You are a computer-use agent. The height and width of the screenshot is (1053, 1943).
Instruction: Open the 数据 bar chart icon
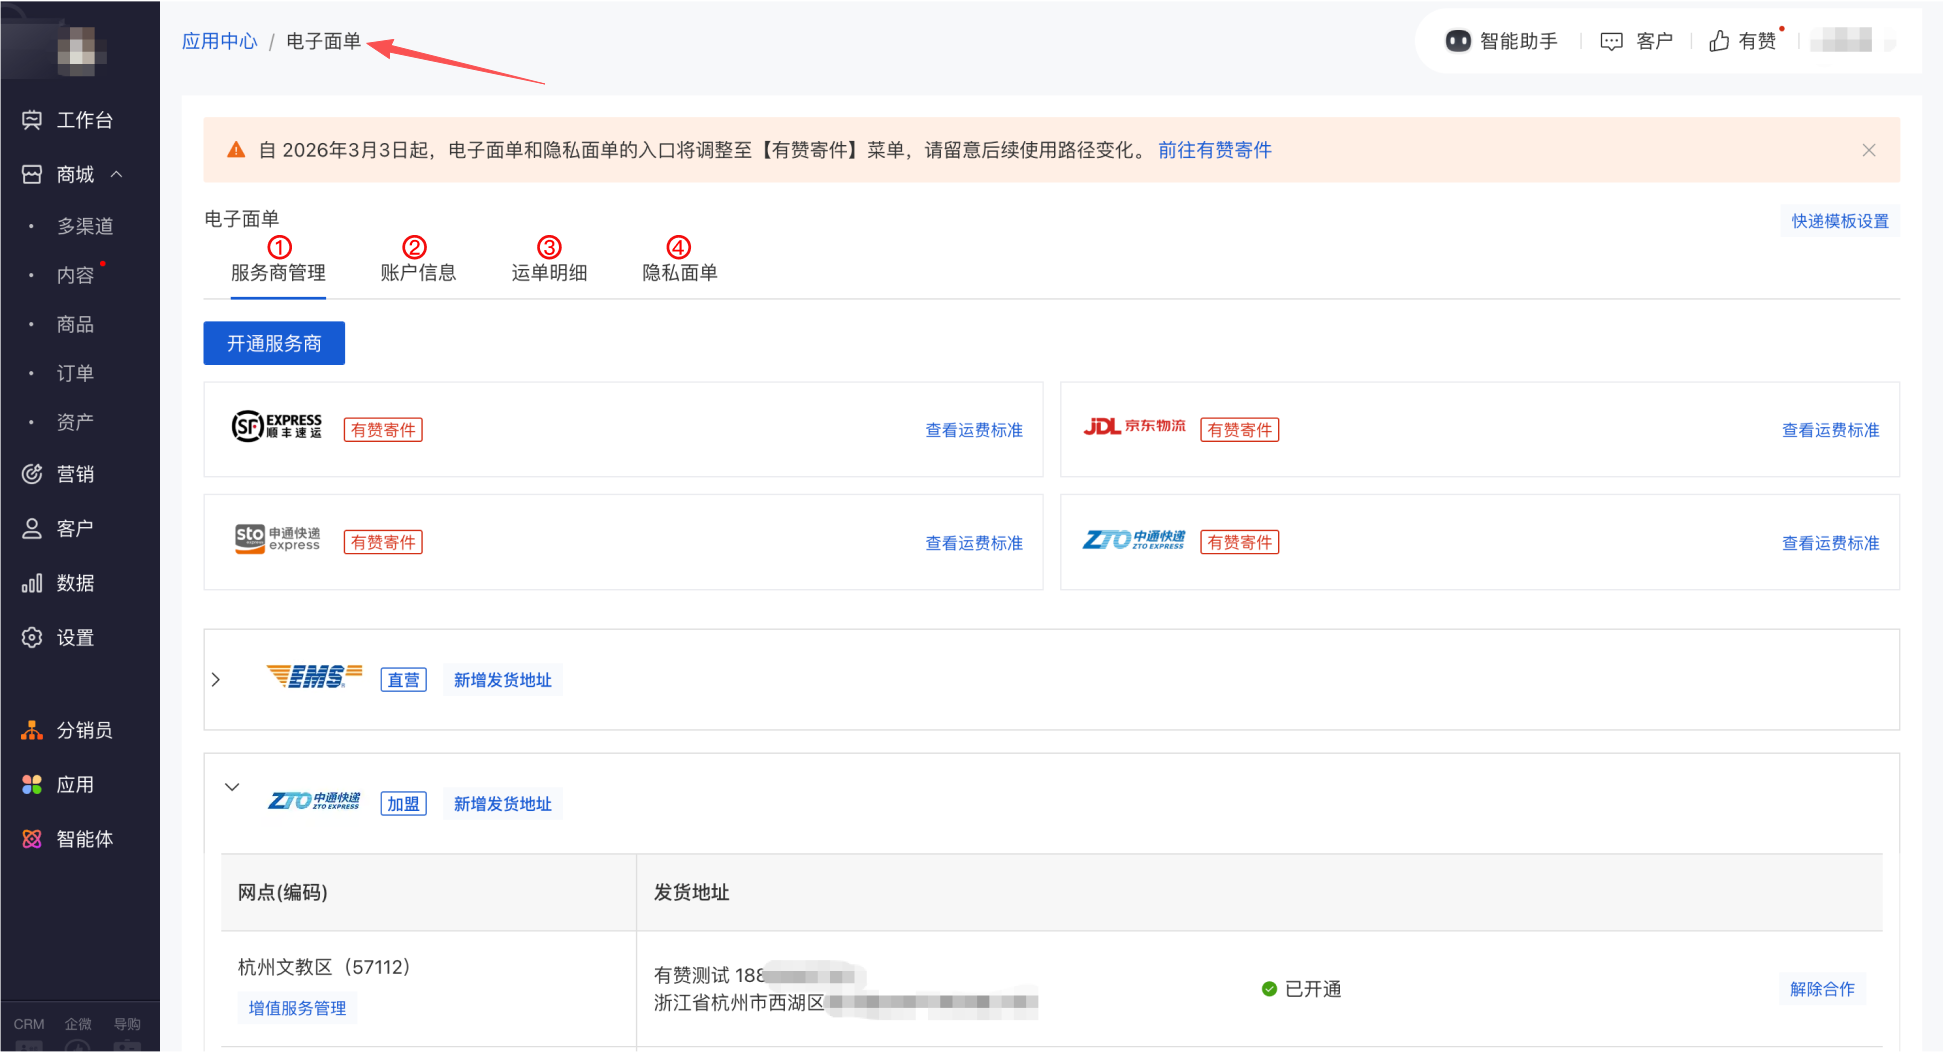coord(32,583)
